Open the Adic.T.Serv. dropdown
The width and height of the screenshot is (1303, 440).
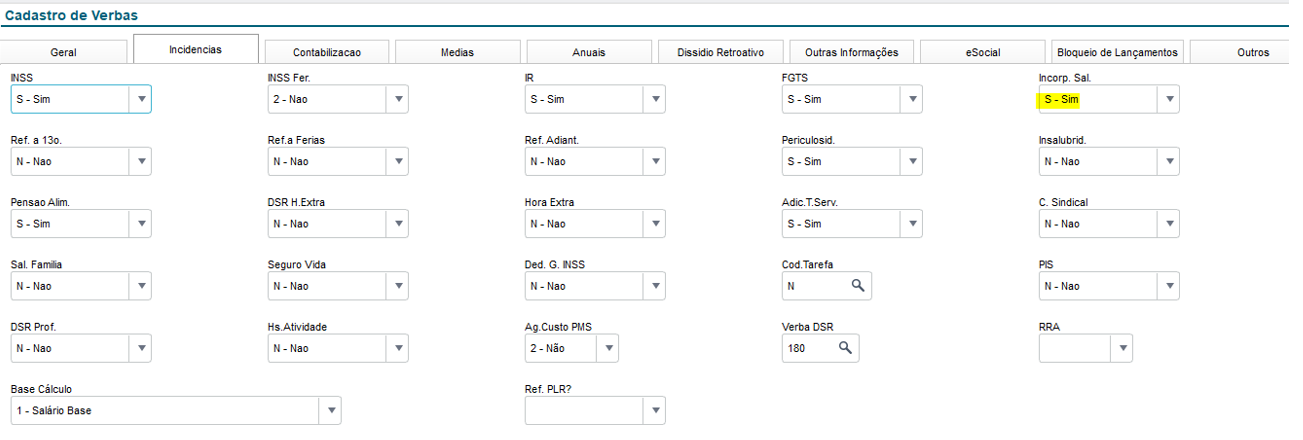[912, 224]
